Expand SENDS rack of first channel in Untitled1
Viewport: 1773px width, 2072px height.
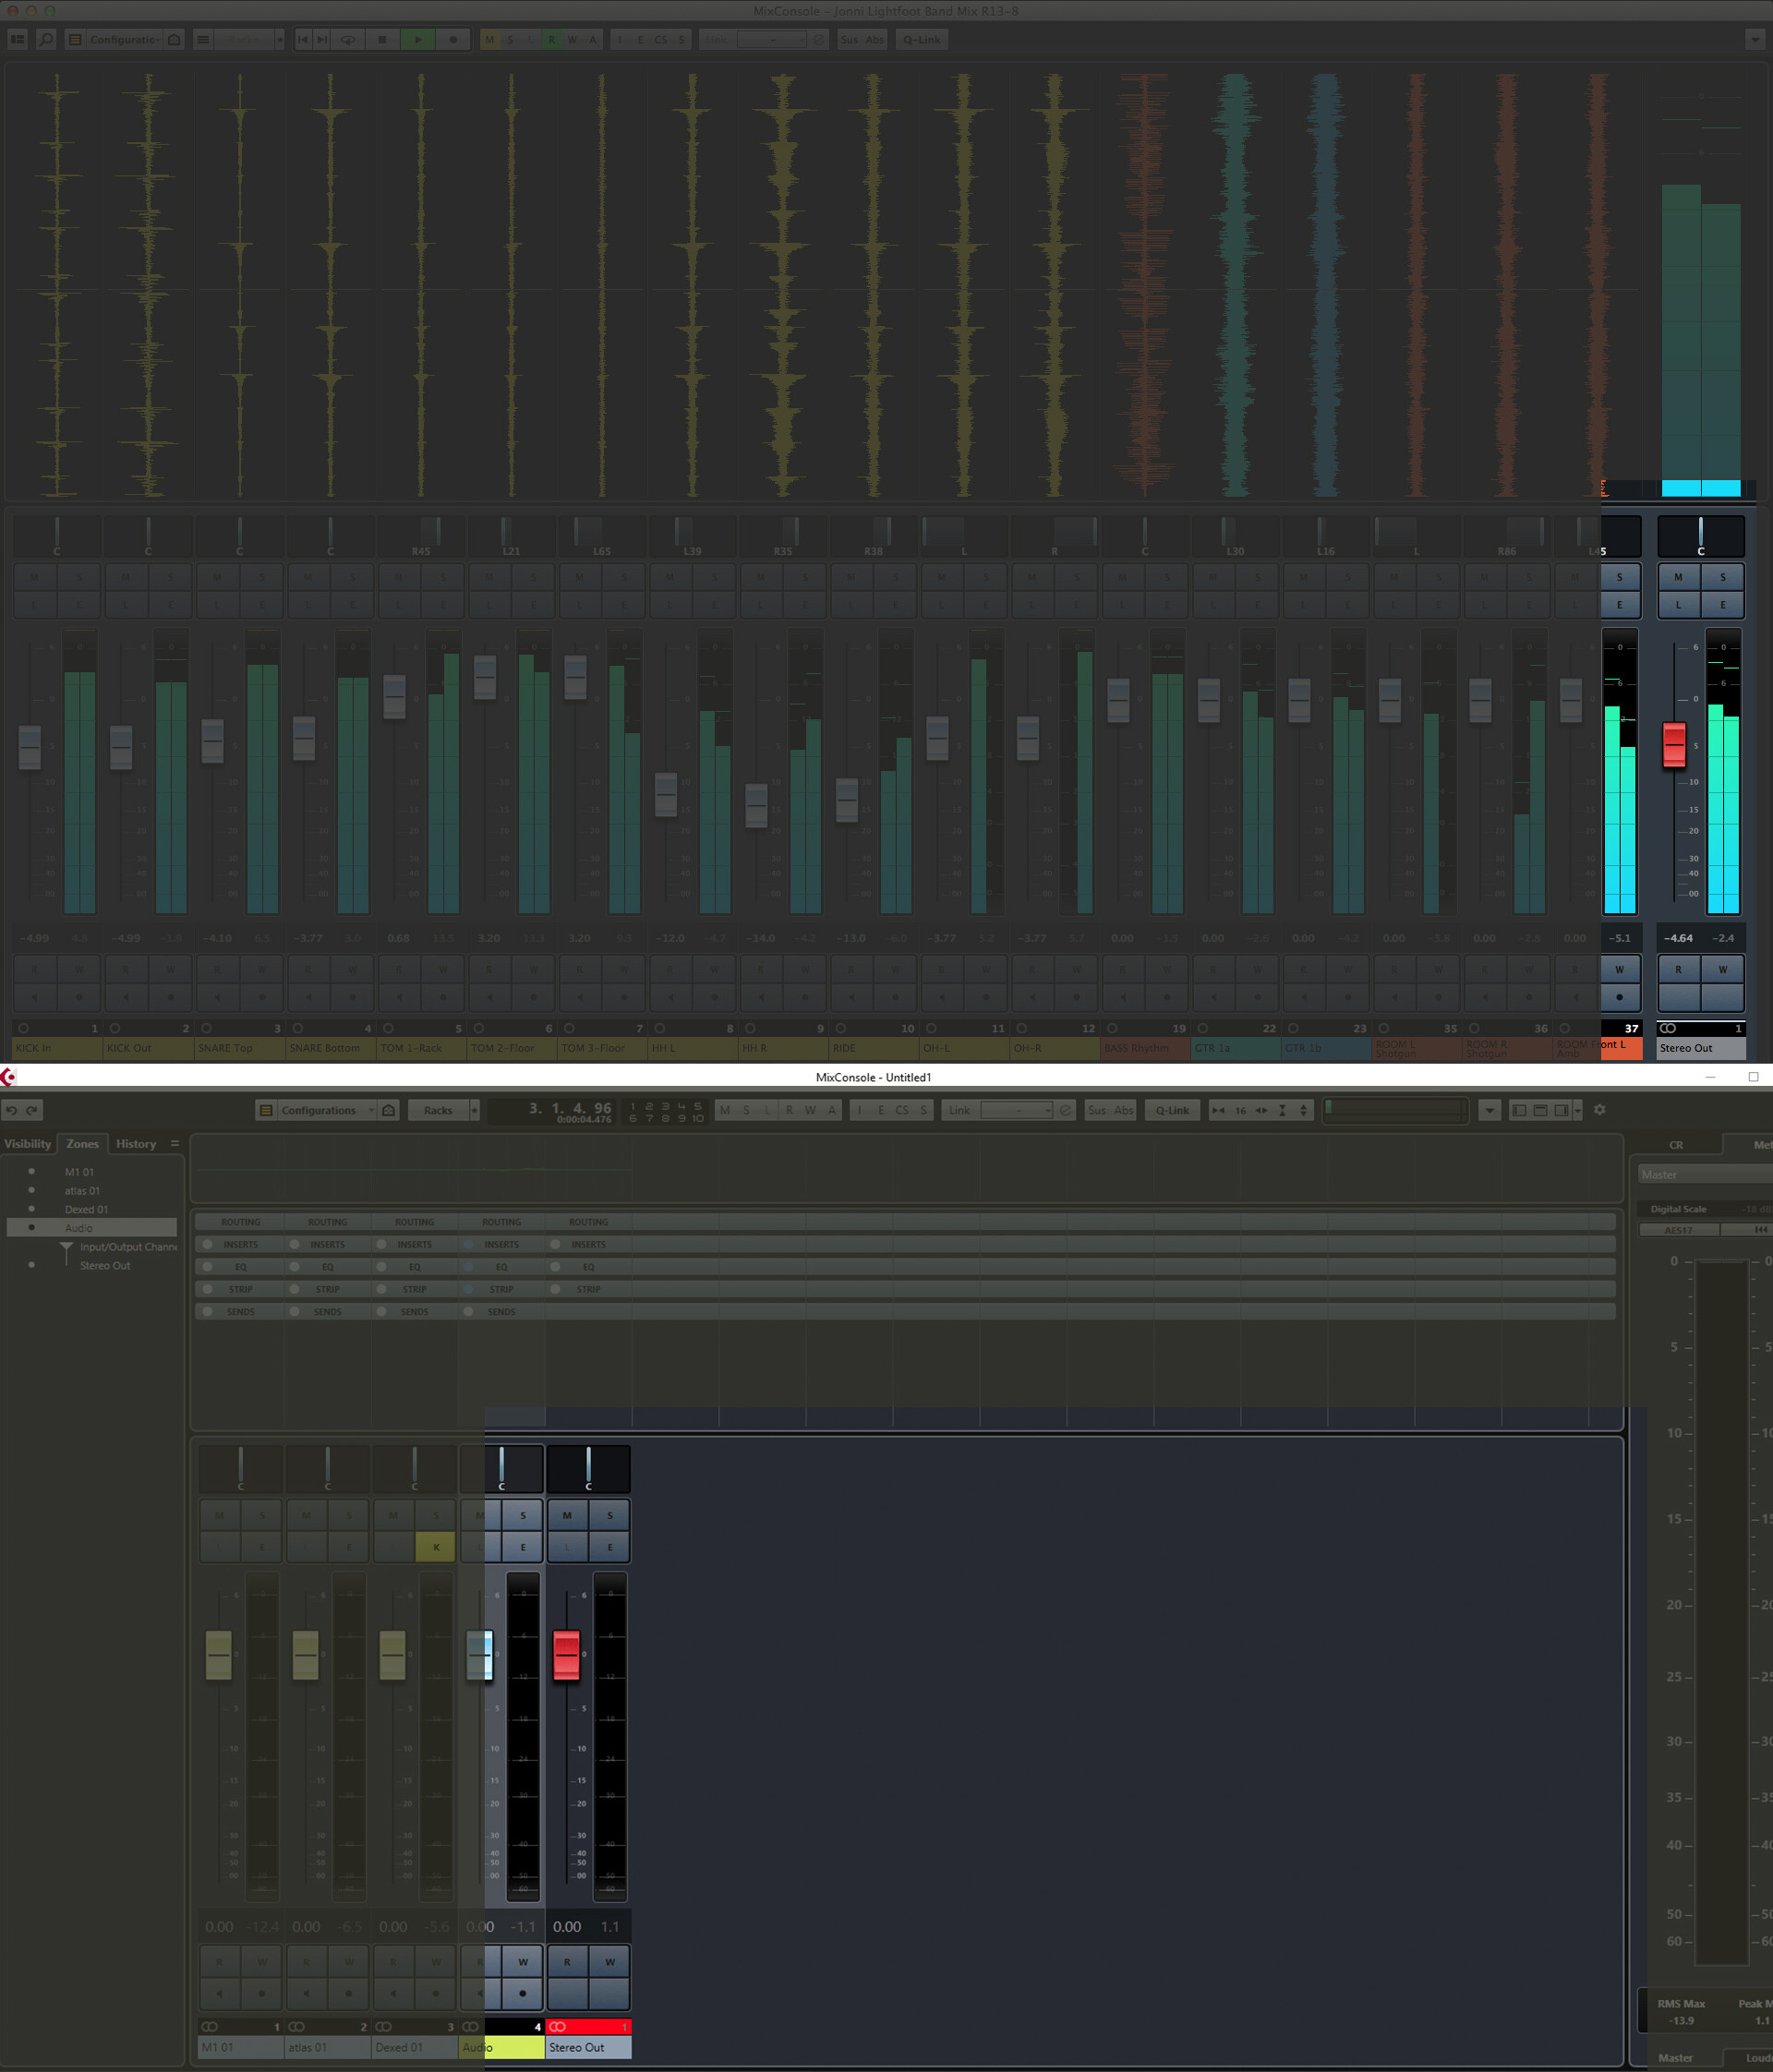tap(240, 1312)
